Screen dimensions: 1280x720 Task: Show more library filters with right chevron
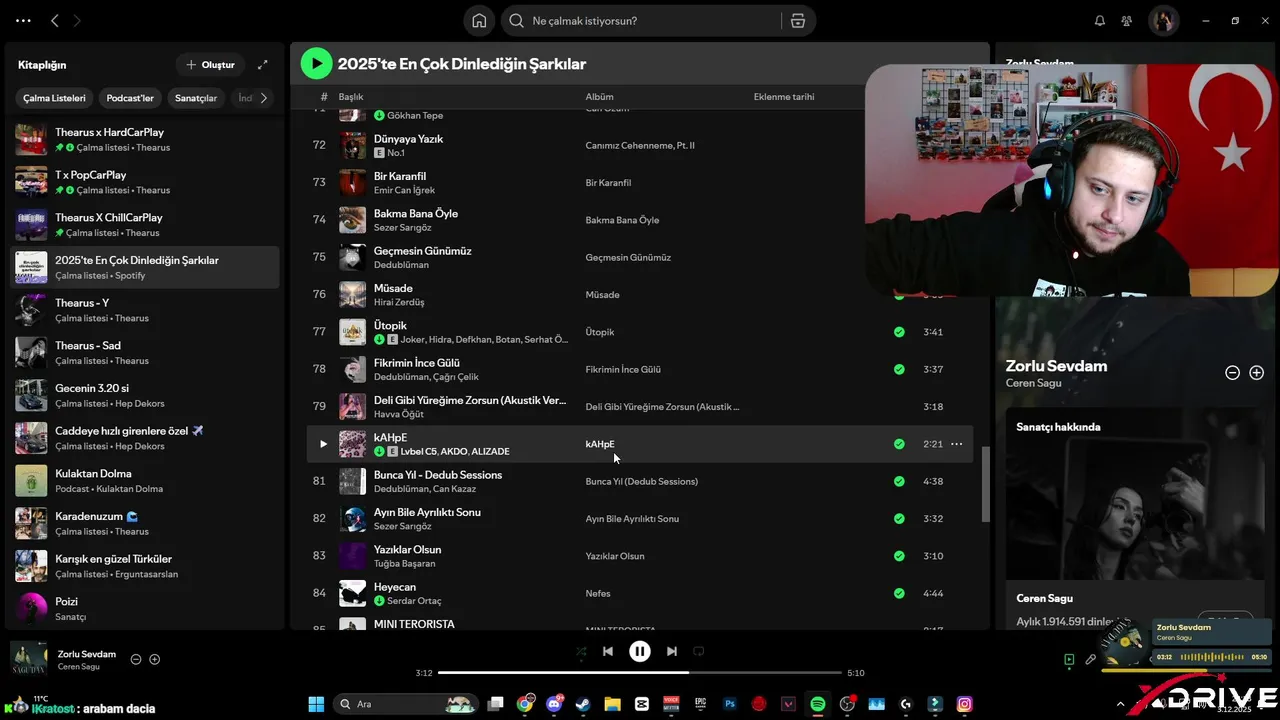pyautogui.click(x=264, y=98)
